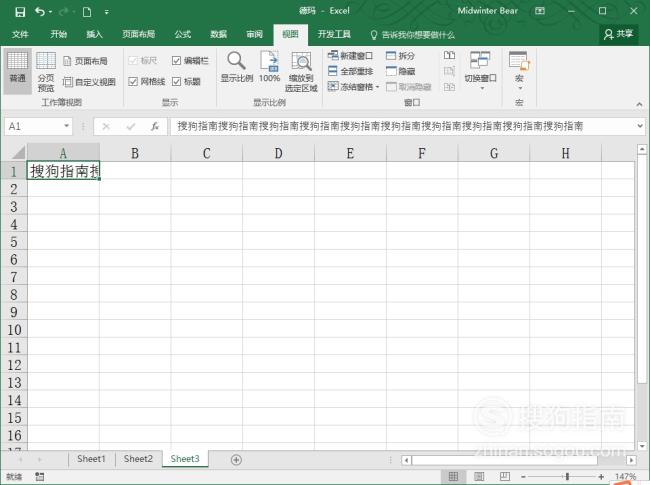Switch to Sheet1 tab
The image size is (650, 485).
point(91,459)
